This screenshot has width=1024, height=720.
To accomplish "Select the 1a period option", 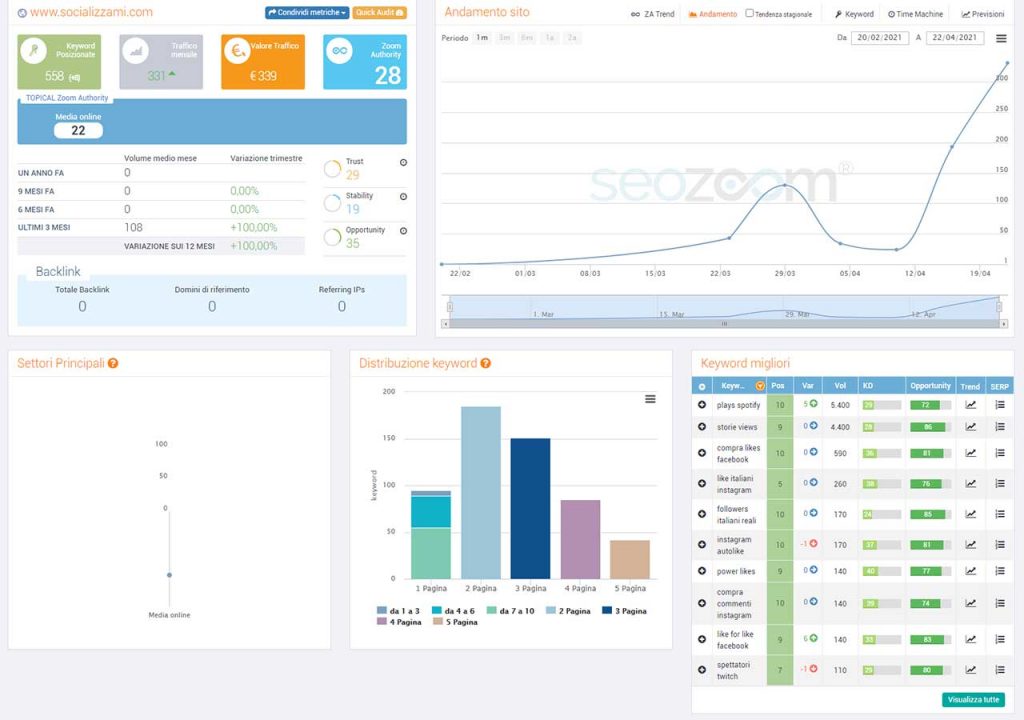I will click(550, 38).
